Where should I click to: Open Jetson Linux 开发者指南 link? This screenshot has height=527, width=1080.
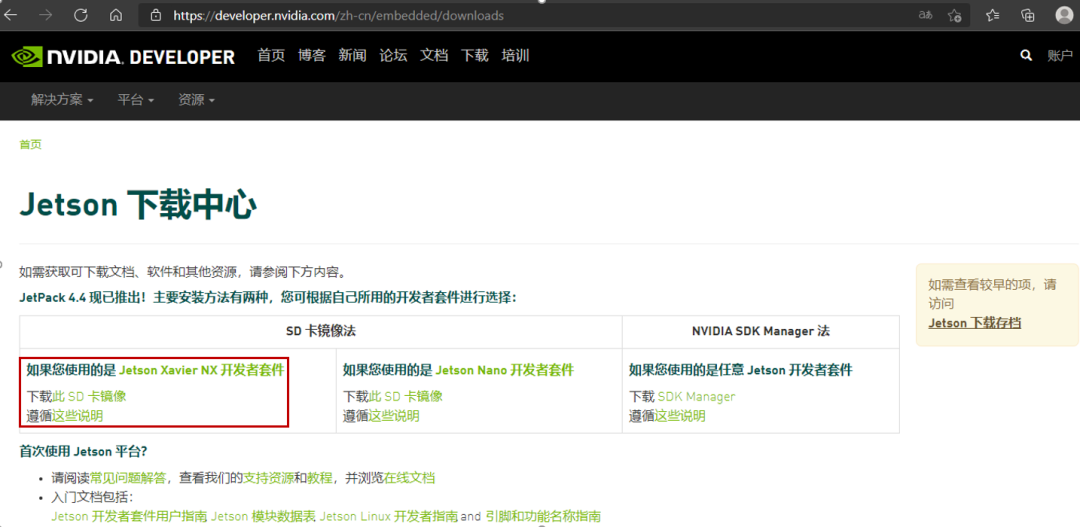click(388, 516)
